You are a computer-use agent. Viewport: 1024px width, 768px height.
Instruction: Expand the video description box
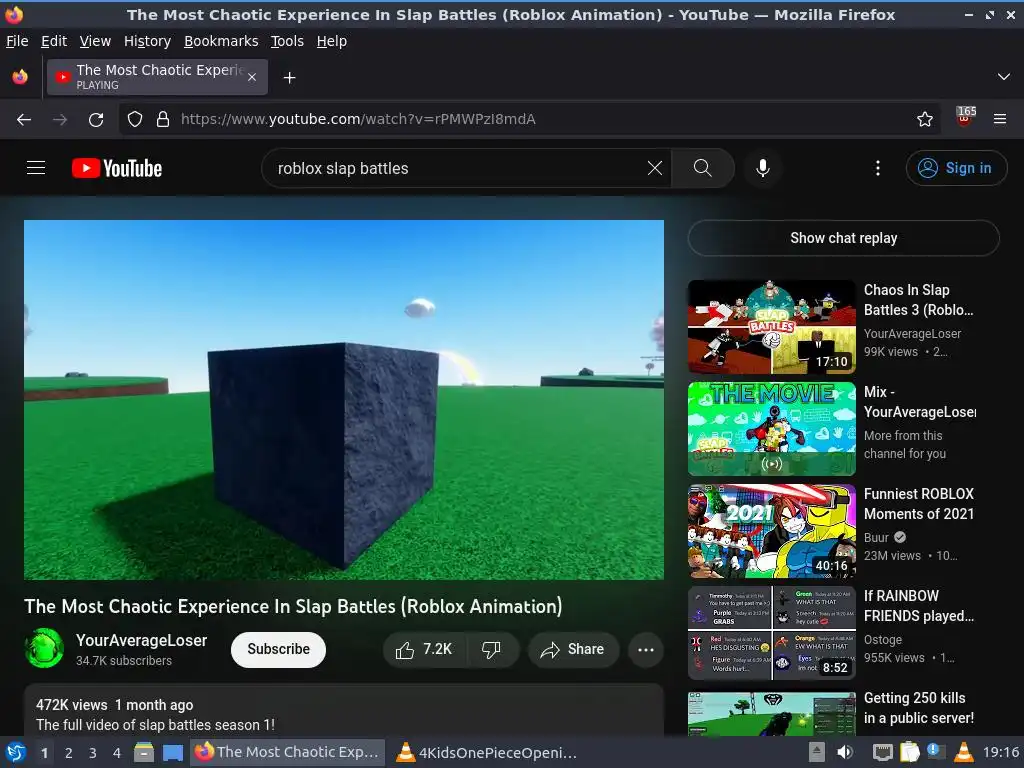click(344, 711)
